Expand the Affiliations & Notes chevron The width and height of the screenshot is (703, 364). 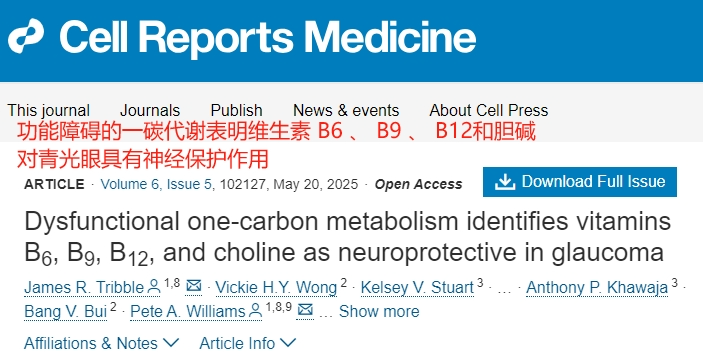pyautogui.click(x=171, y=343)
